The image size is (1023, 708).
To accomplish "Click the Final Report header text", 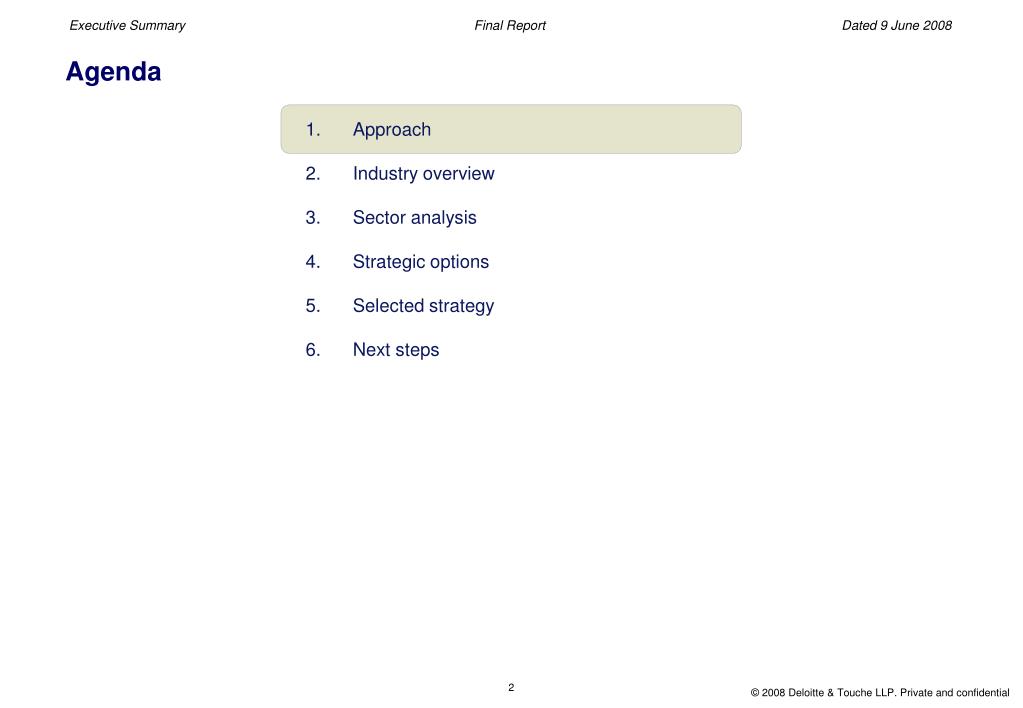I will (510, 25).
